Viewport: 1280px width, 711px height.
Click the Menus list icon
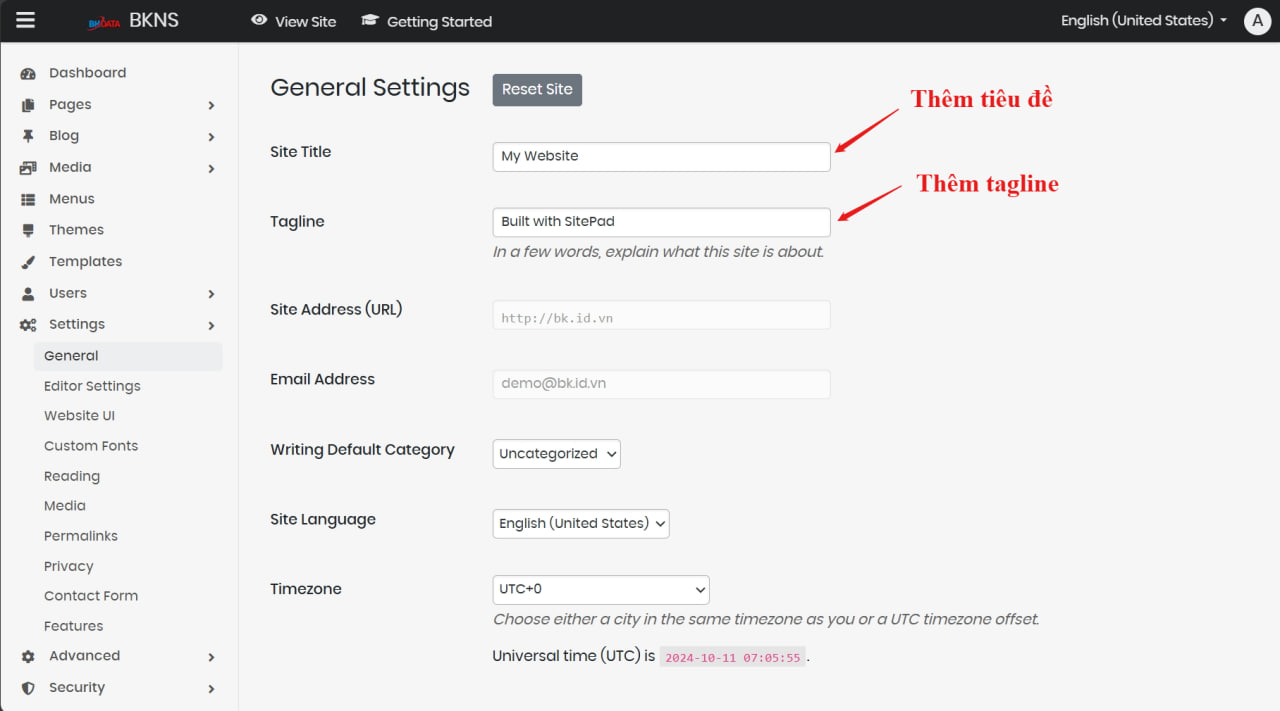tap(28, 199)
